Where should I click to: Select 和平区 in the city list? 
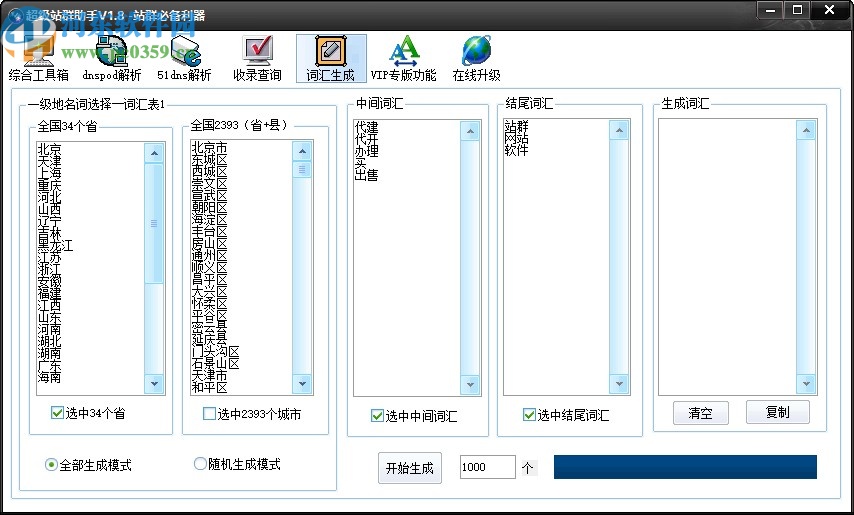pyautogui.click(x=209, y=388)
